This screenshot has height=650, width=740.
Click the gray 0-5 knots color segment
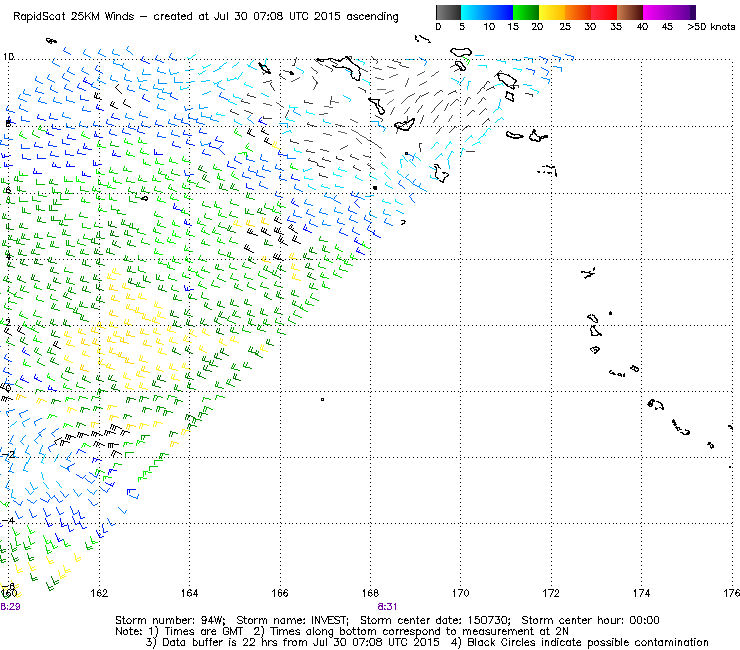(448, 12)
